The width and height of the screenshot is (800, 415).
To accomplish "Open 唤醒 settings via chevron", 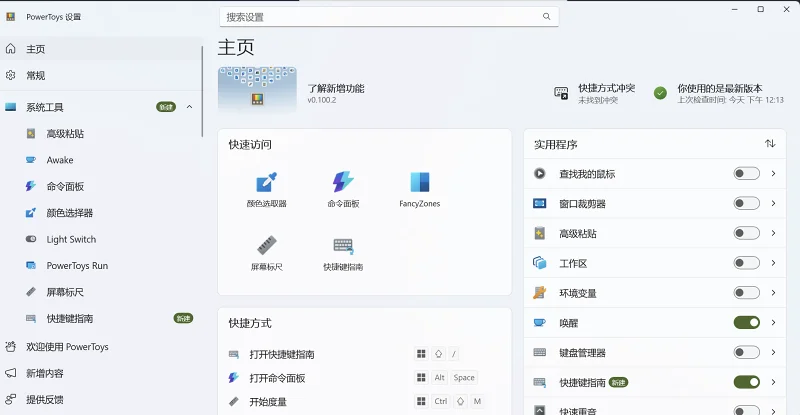I will click(x=773, y=323).
